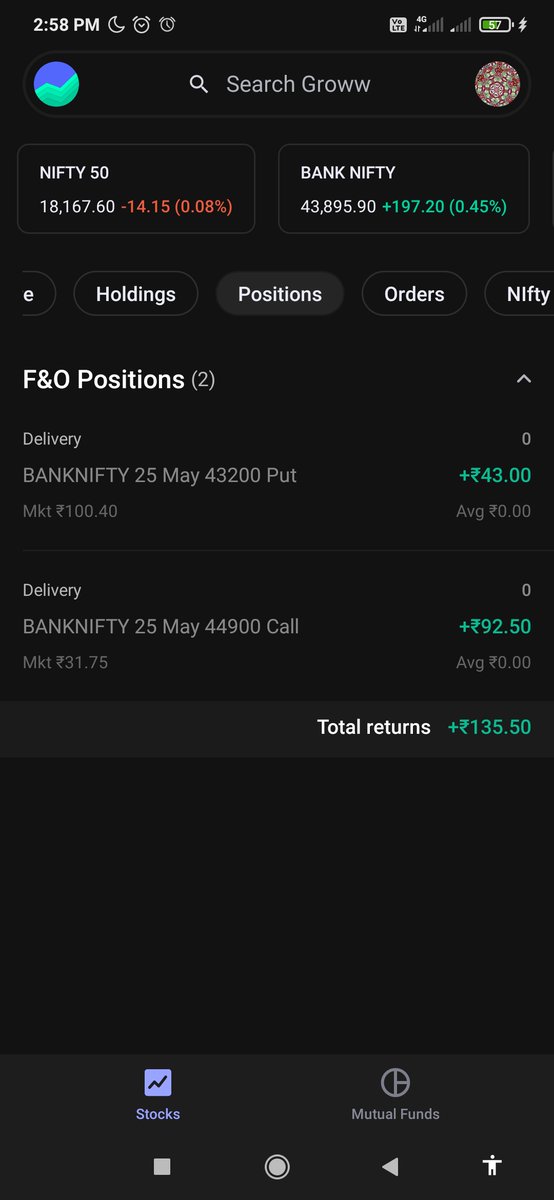Tap the search magnifier icon
This screenshot has height=1200, width=554.
pyautogui.click(x=199, y=85)
